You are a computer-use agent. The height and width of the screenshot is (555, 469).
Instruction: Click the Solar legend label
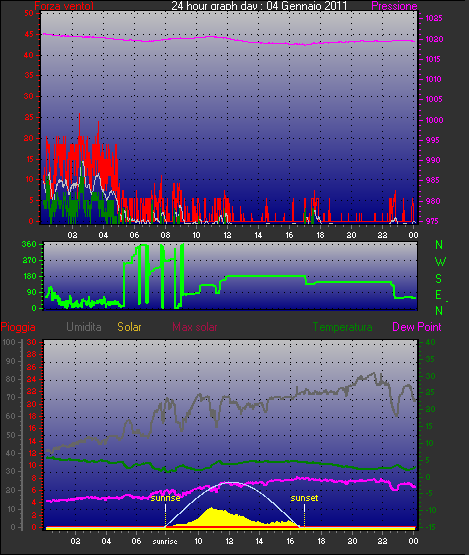[129, 327]
